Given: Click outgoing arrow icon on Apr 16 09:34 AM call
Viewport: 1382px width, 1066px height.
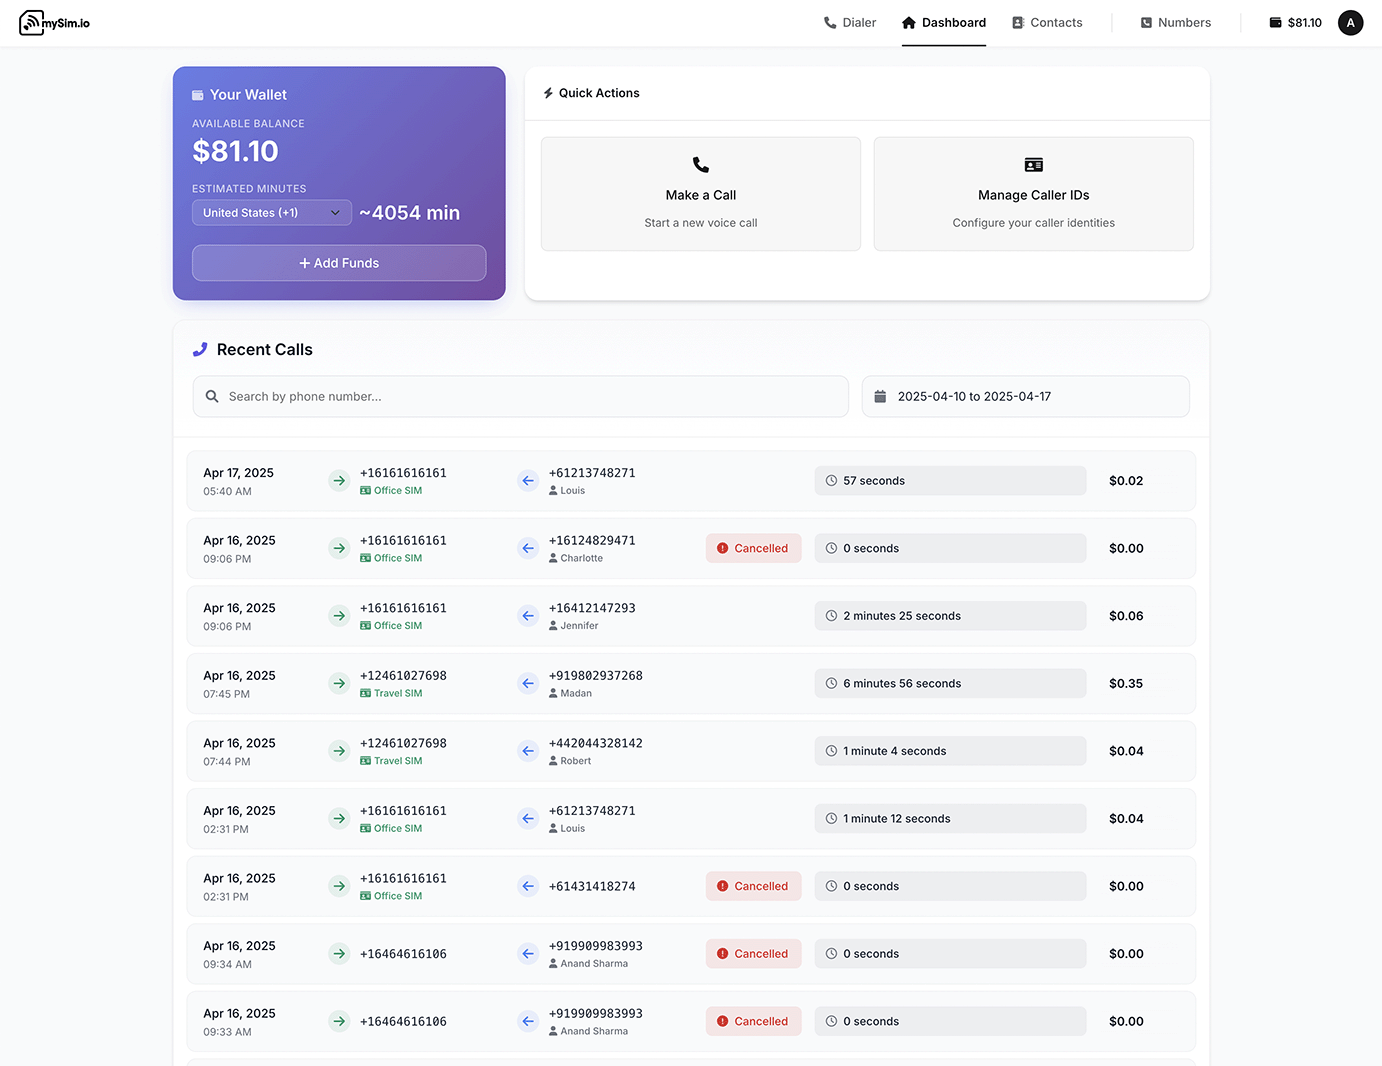Looking at the screenshot, I should pos(339,954).
